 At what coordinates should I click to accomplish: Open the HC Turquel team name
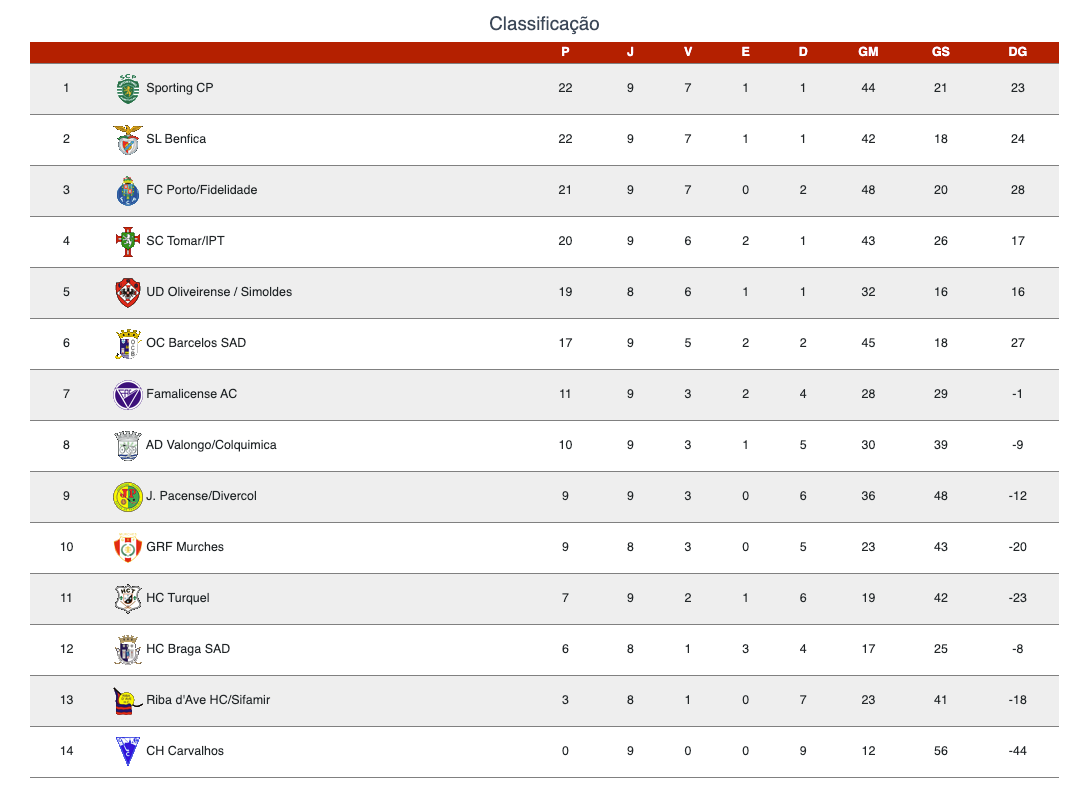(178, 598)
